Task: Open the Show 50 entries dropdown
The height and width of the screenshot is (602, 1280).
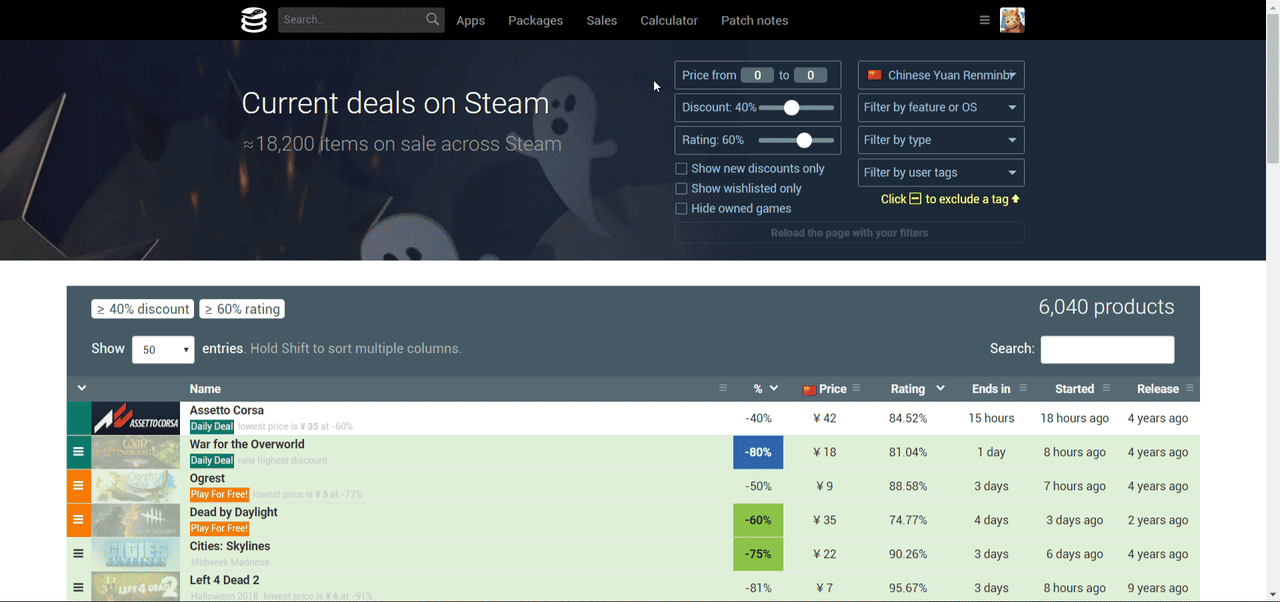Action: click(x=163, y=349)
